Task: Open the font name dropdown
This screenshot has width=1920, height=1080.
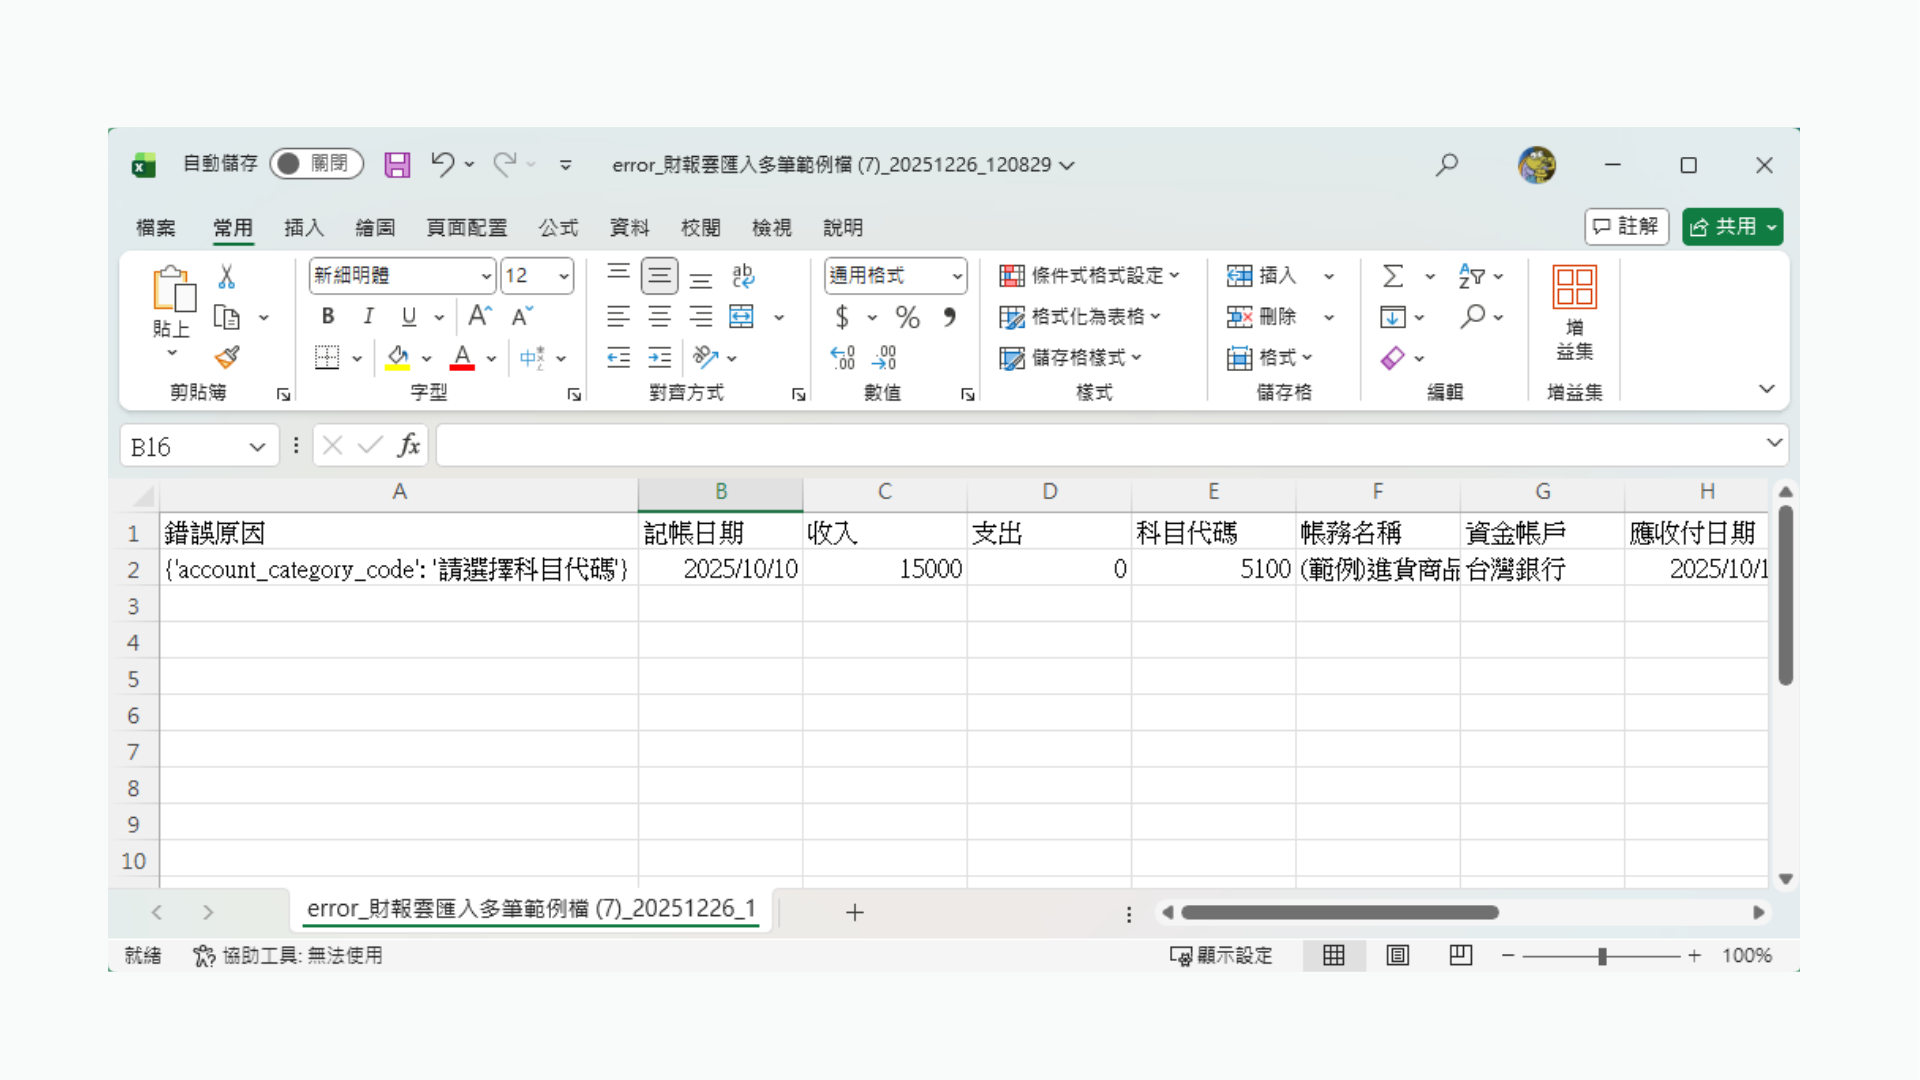Action: click(486, 276)
